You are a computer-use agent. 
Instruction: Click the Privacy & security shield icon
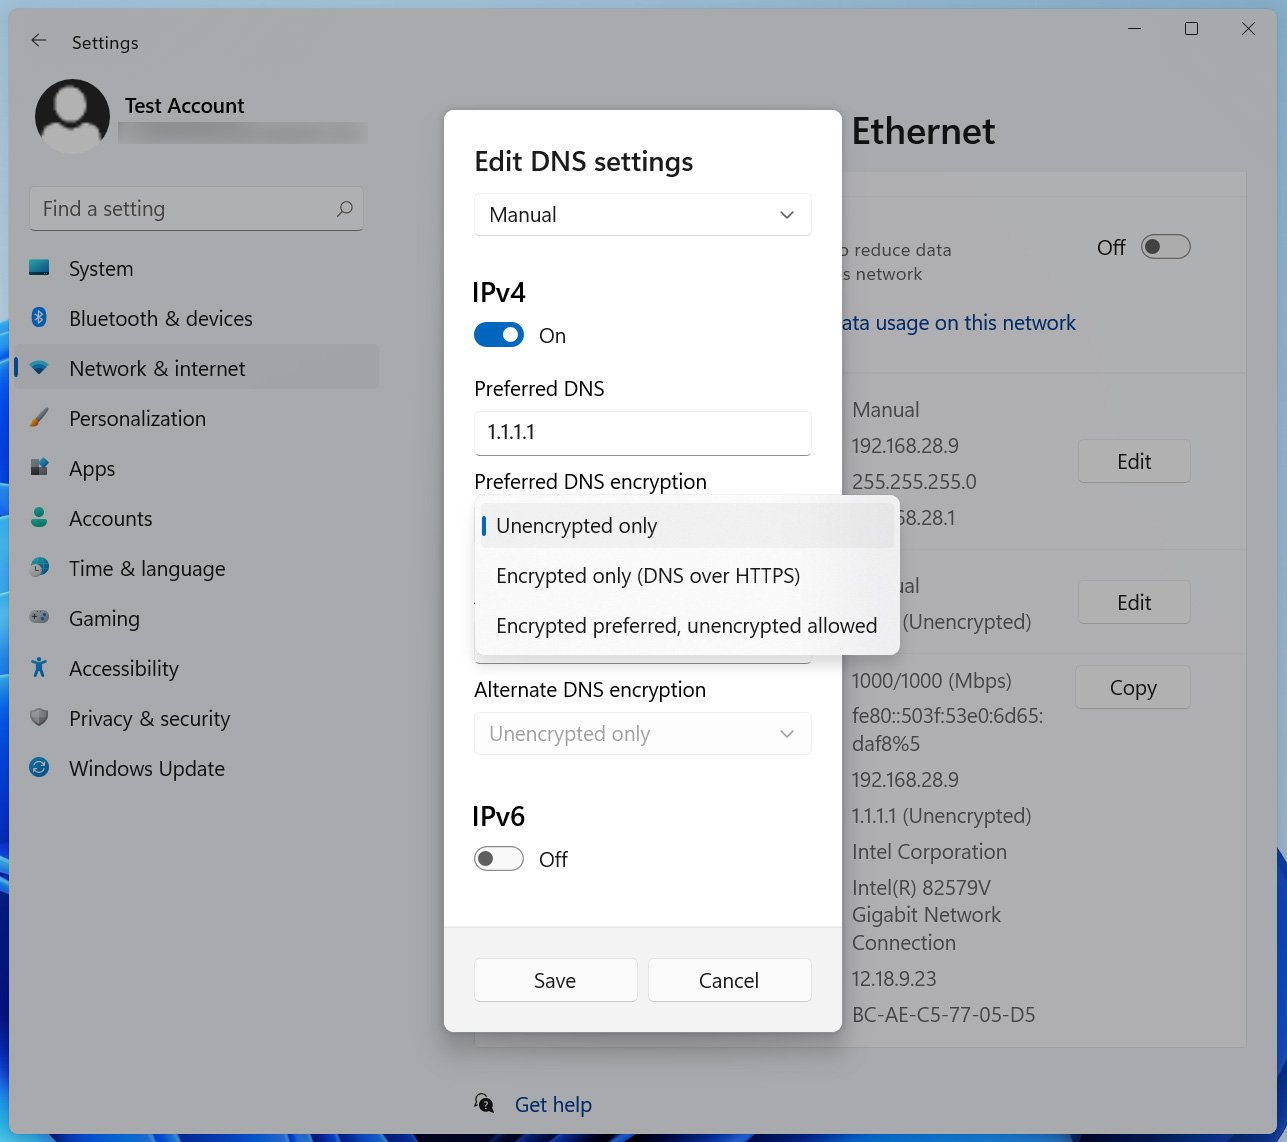[38, 718]
